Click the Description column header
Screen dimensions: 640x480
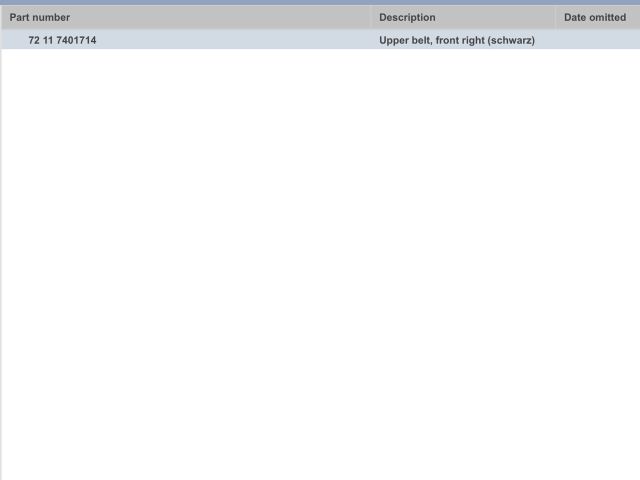click(407, 17)
